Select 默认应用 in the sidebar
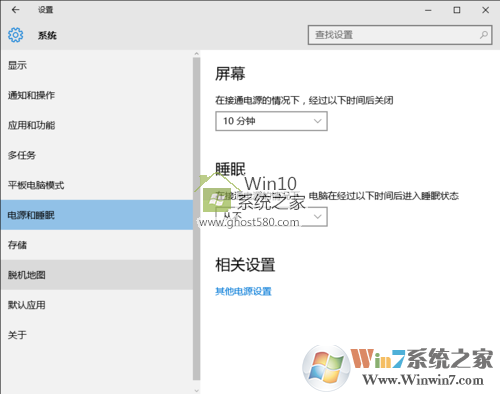 tap(97, 305)
